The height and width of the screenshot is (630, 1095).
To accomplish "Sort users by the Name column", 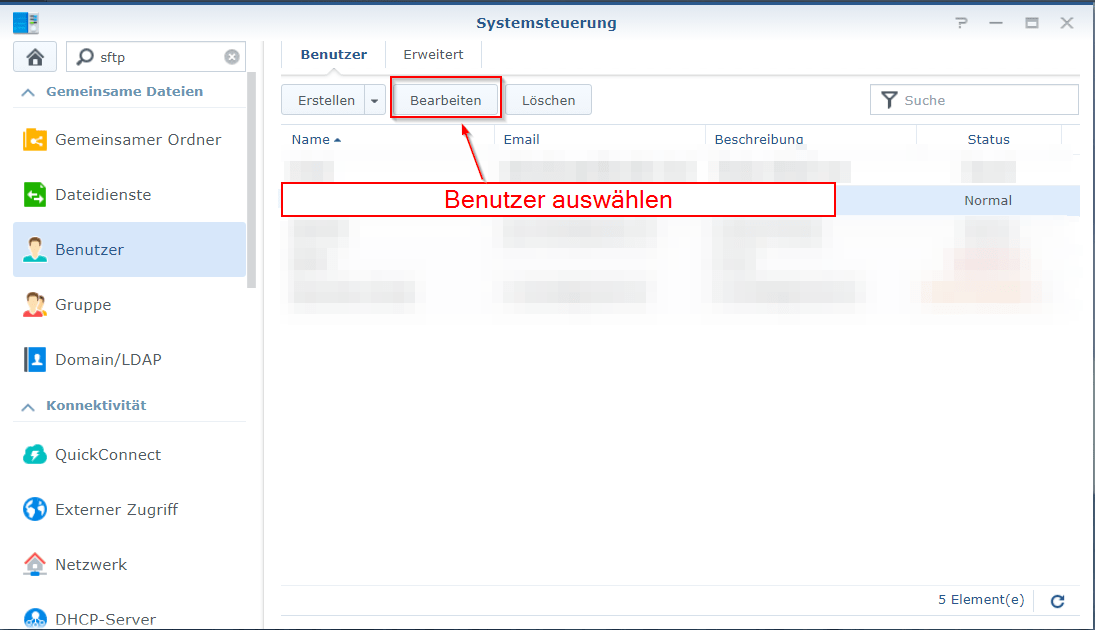I will coord(310,139).
